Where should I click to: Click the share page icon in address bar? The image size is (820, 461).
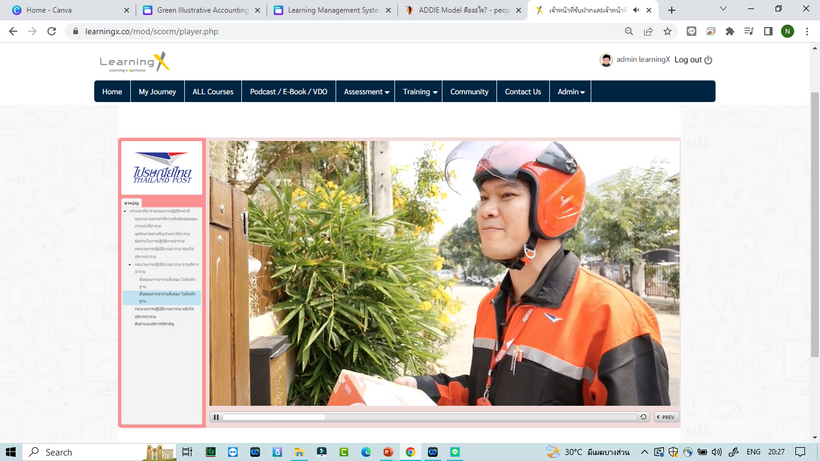point(647,31)
